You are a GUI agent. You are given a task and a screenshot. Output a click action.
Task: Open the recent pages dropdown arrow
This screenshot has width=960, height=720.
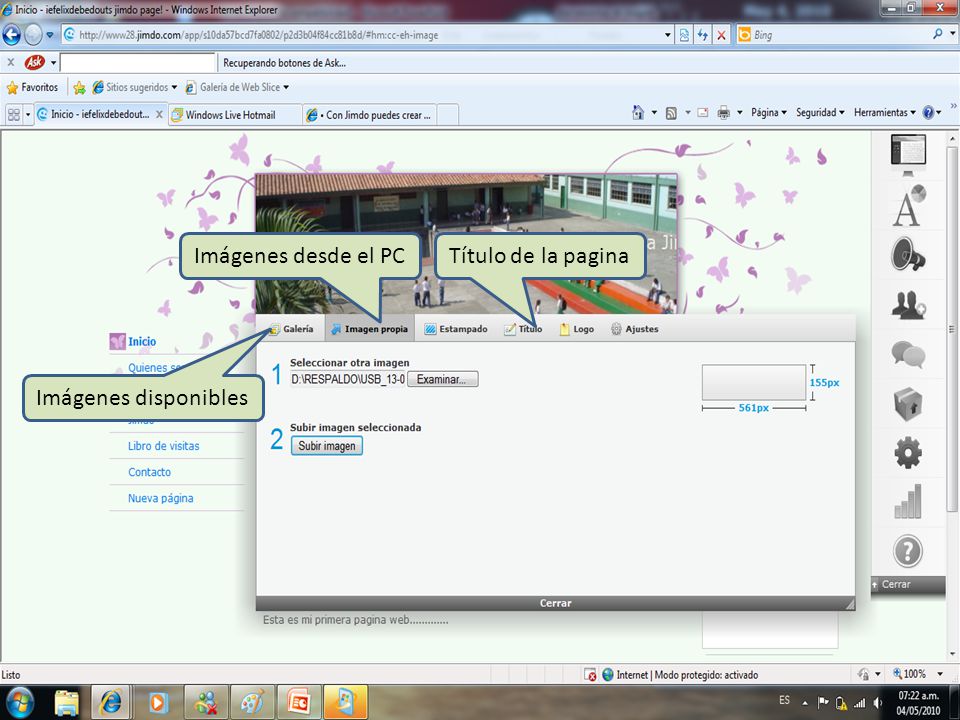(x=50, y=35)
